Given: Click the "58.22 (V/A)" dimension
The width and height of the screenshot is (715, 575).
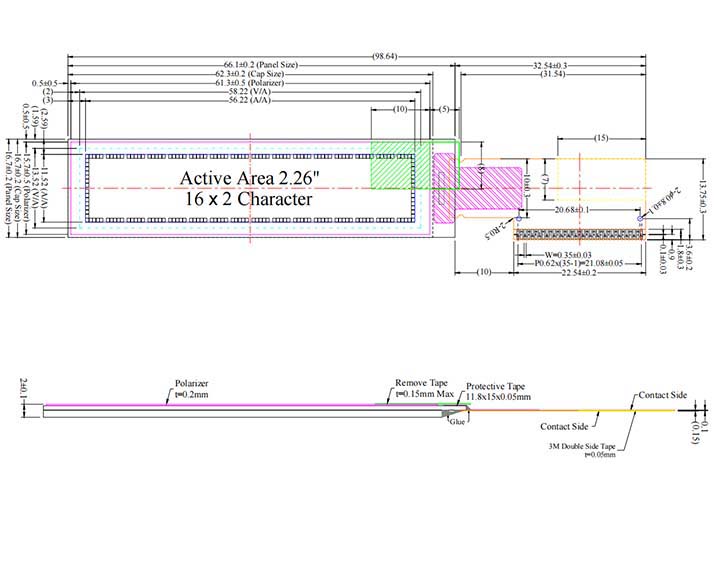Looking at the screenshot, I should point(249,91).
